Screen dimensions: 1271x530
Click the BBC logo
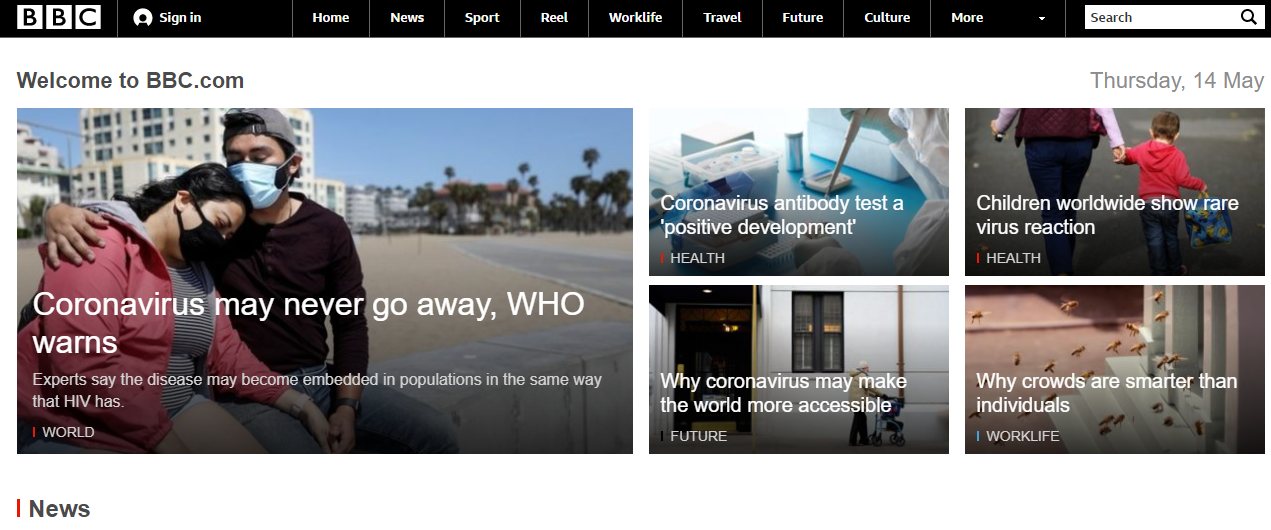pos(59,17)
